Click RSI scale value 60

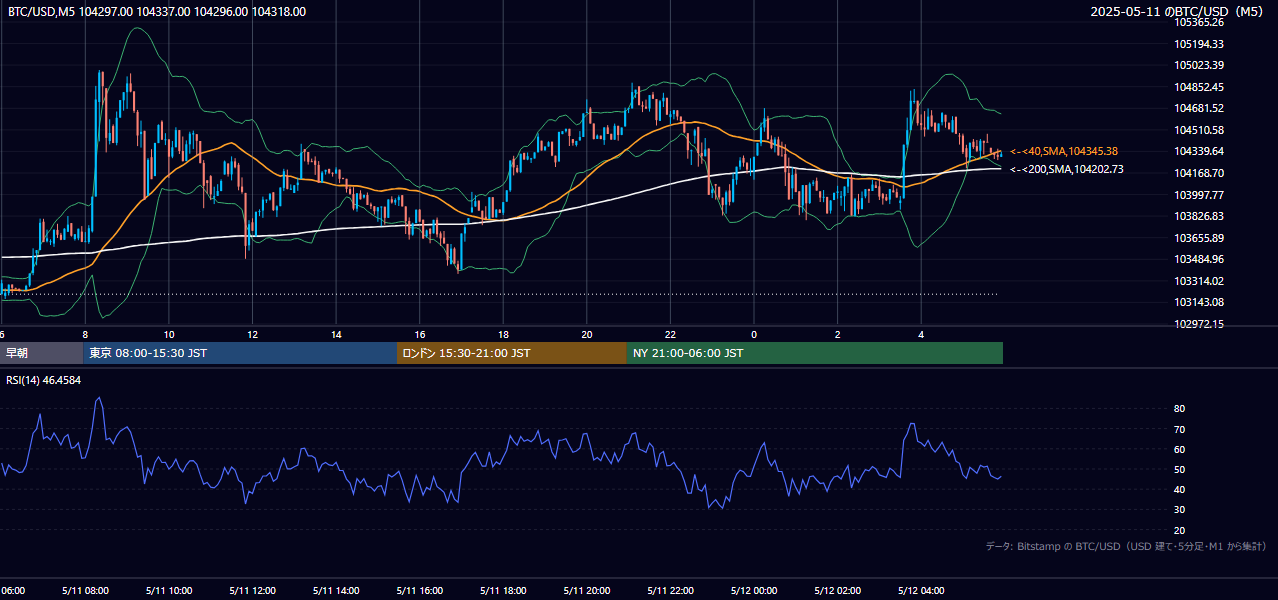(x=1179, y=449)
